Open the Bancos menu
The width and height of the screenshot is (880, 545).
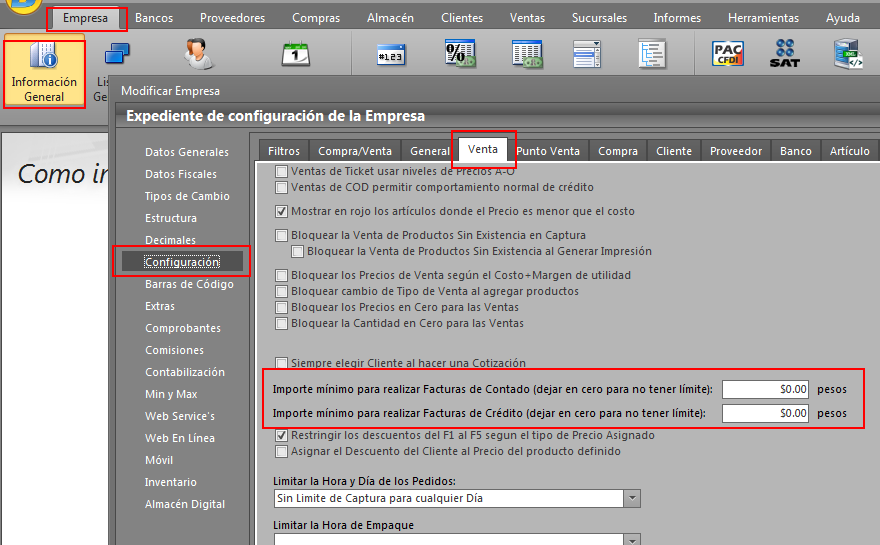pos(154,18)
